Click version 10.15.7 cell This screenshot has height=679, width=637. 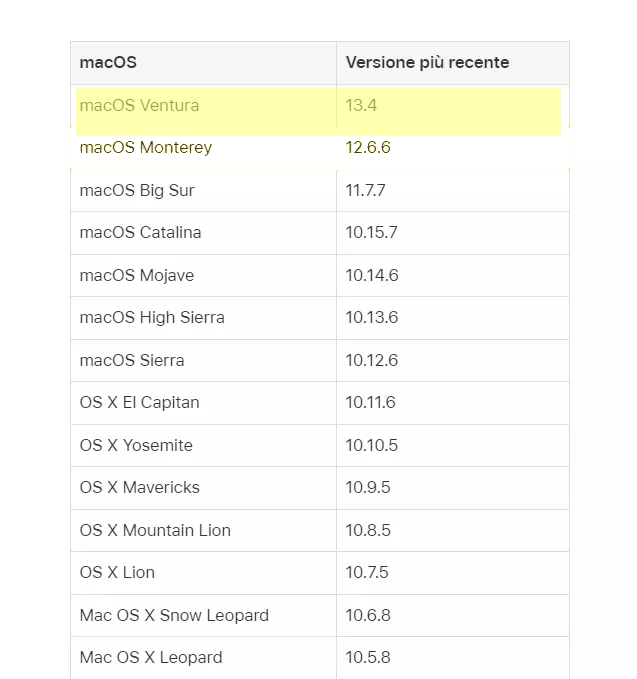tap(371, 233)
